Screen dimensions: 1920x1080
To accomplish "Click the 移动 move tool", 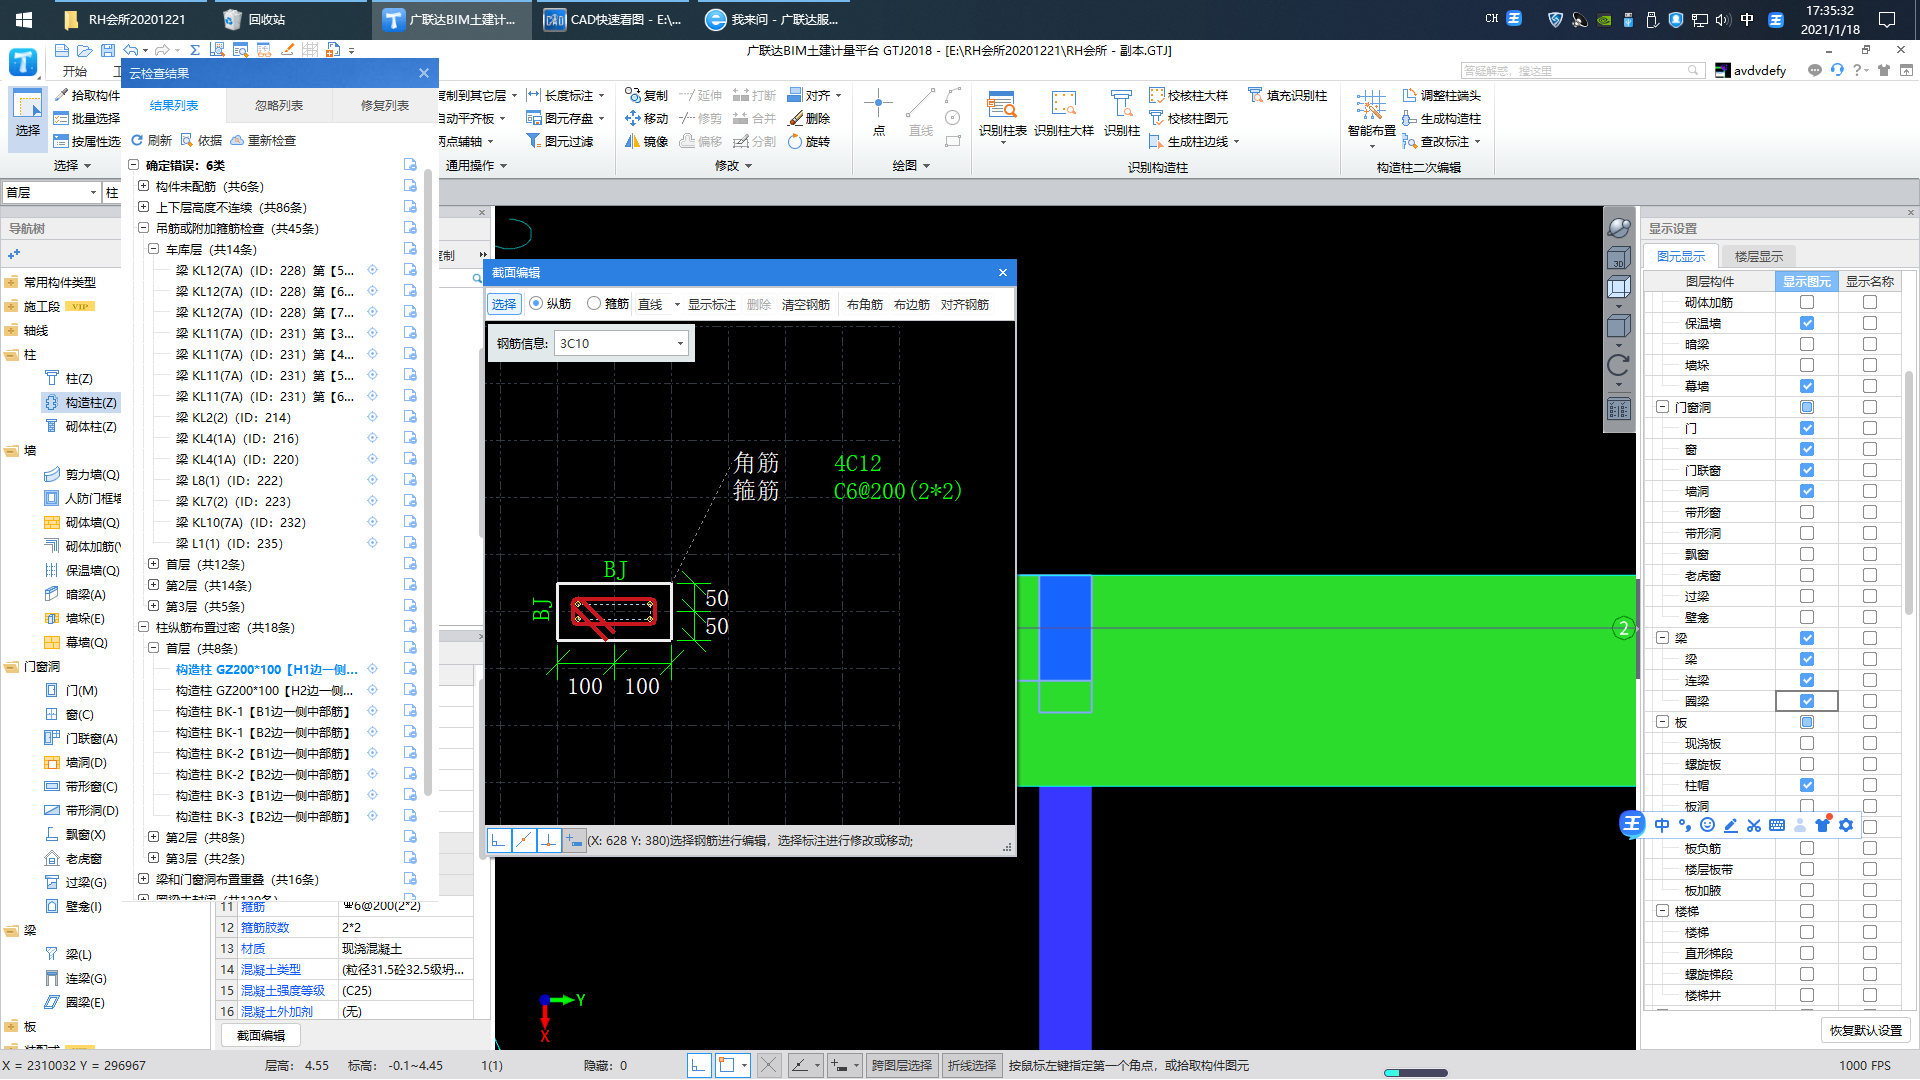I will (646, 118).
